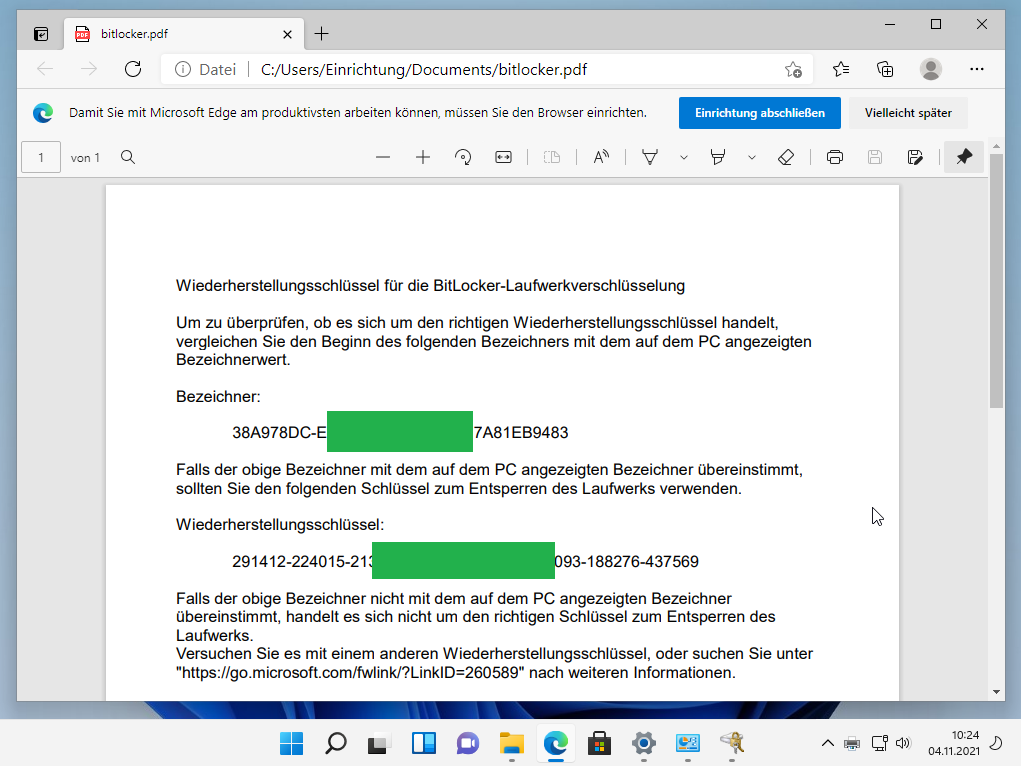Click Save as icon in PDF toolbar
The width and height of the screenshot is (1021, 766).
(x=915, y=157)
